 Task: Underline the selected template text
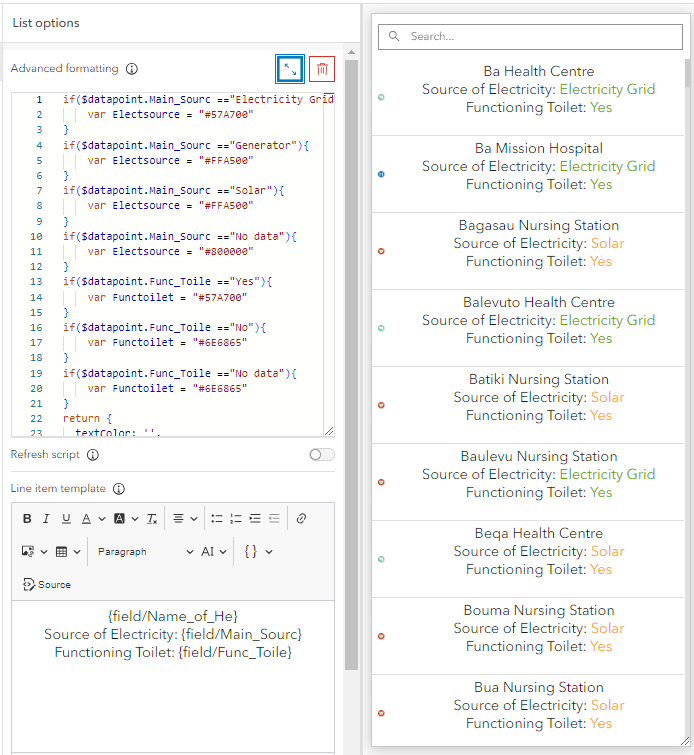66,519
